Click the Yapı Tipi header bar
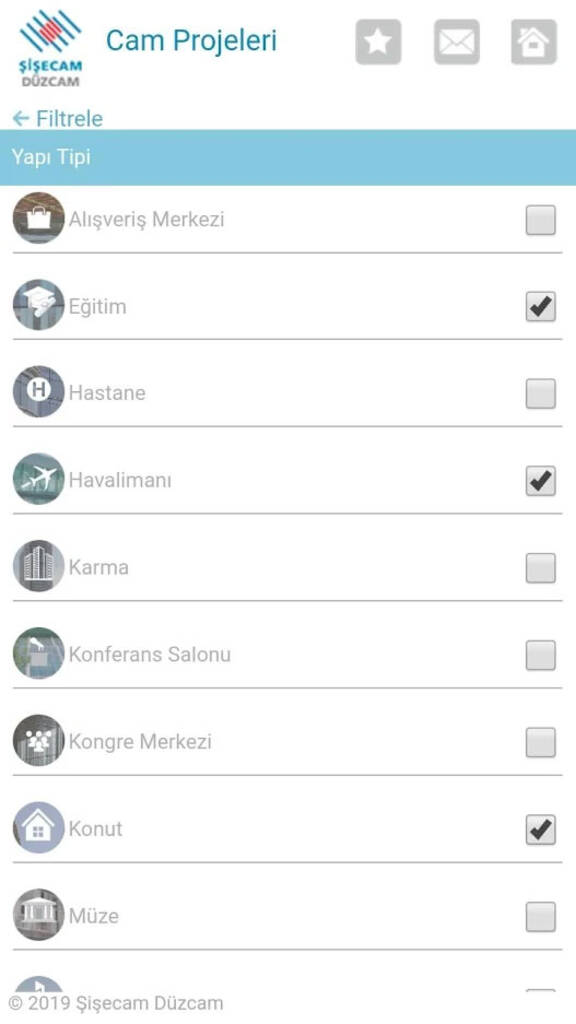Viewport: 576px width, 1024px height. click(x=288, y=157)
